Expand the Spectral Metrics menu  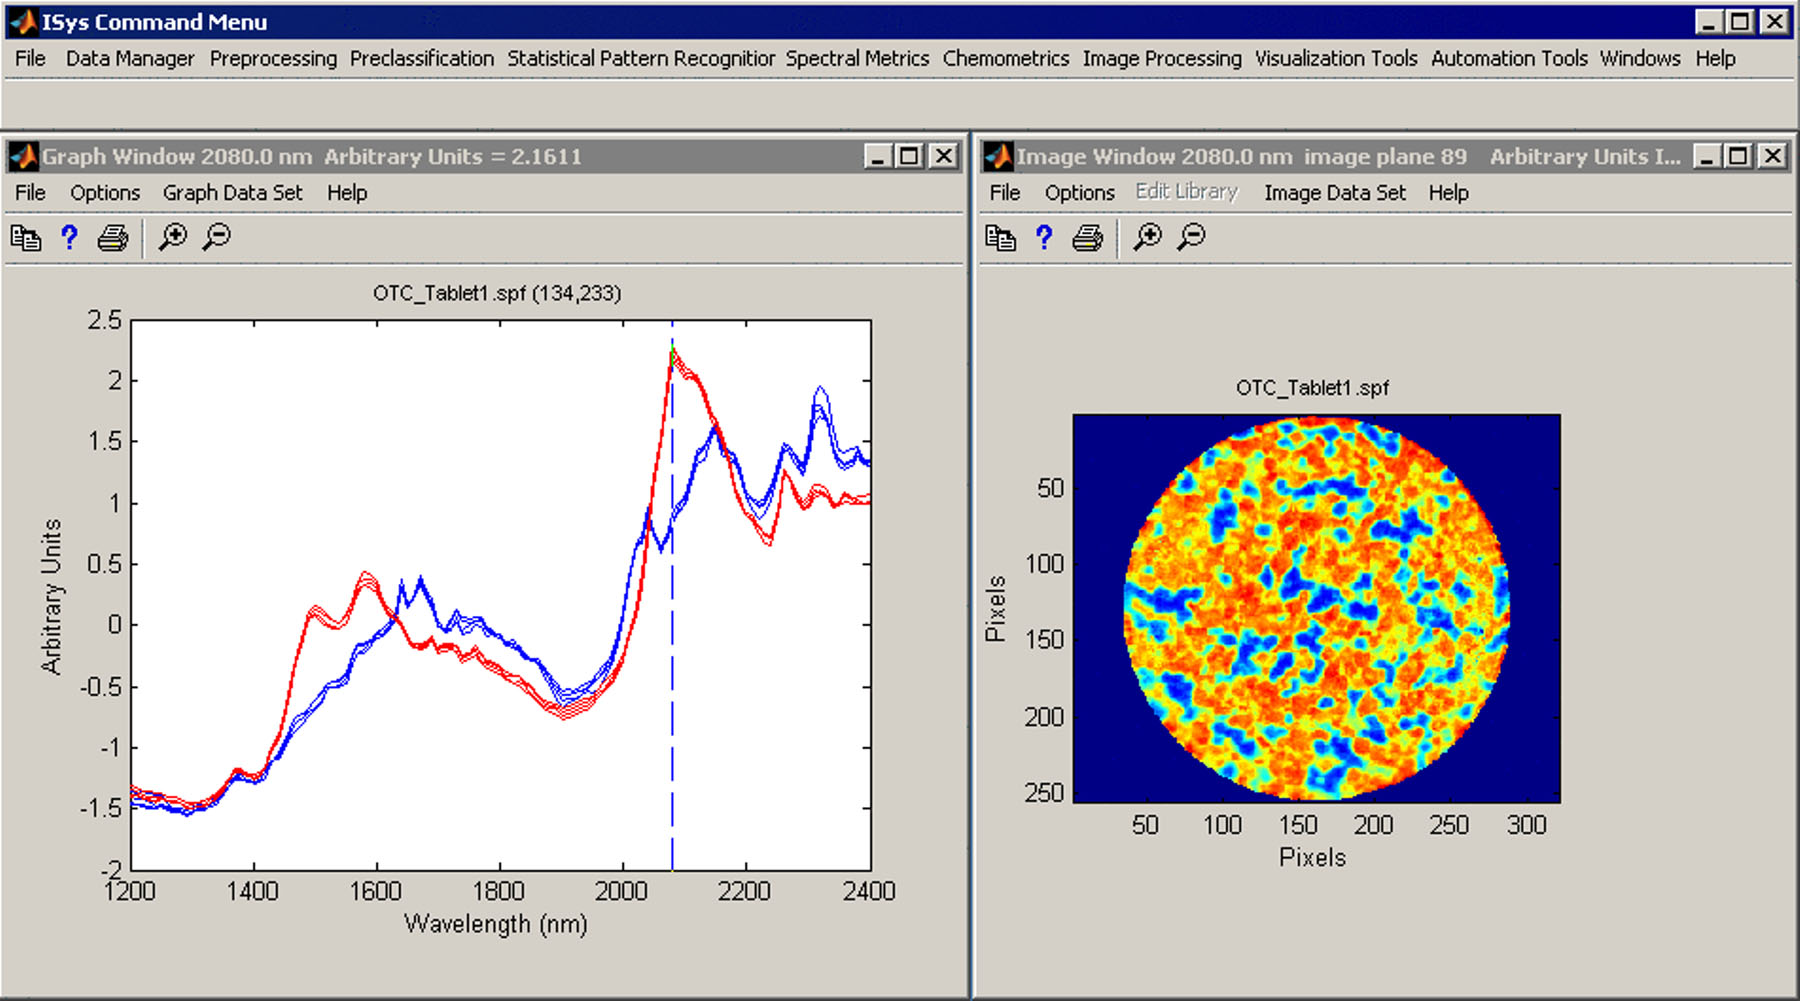point(857,59)
